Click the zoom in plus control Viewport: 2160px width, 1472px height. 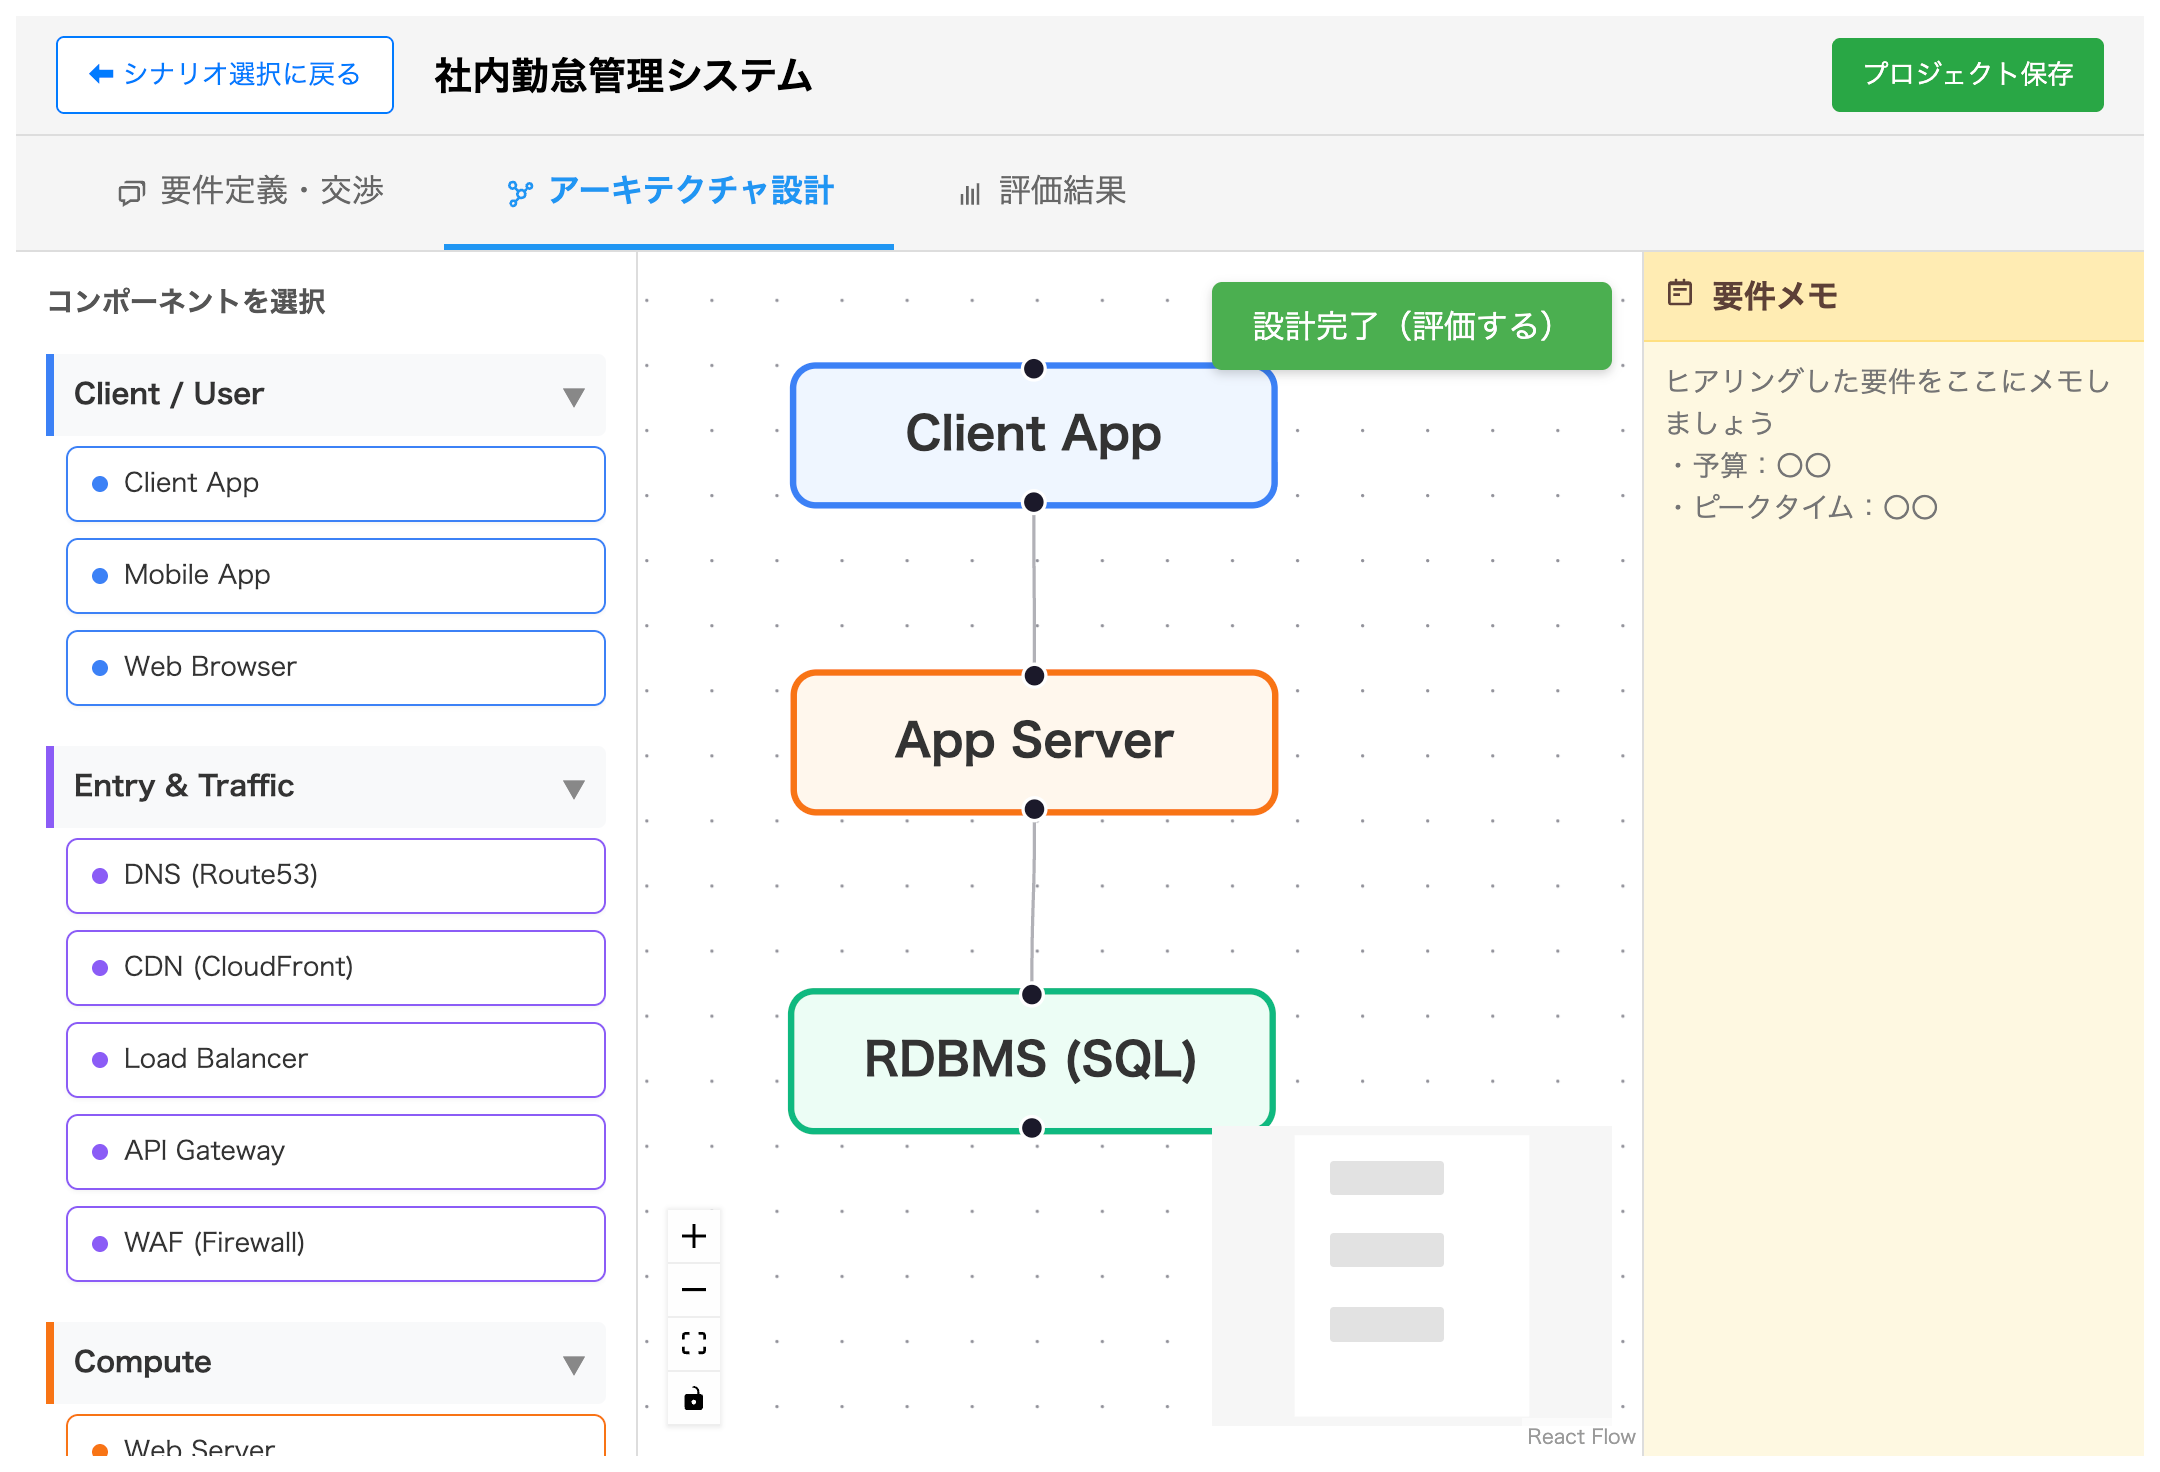694,1236
